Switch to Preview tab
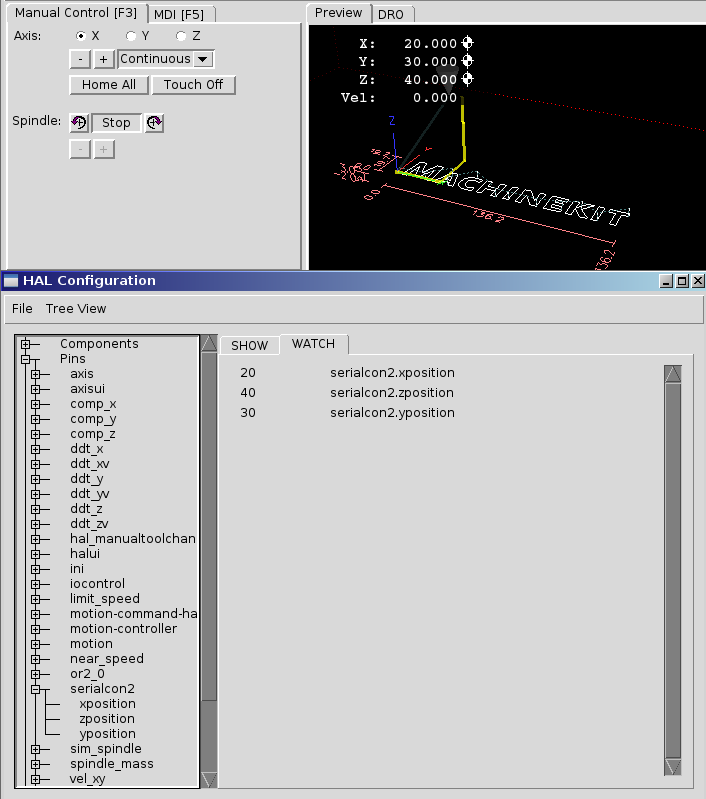Screen dimensions: 706x799 [338, 13]
